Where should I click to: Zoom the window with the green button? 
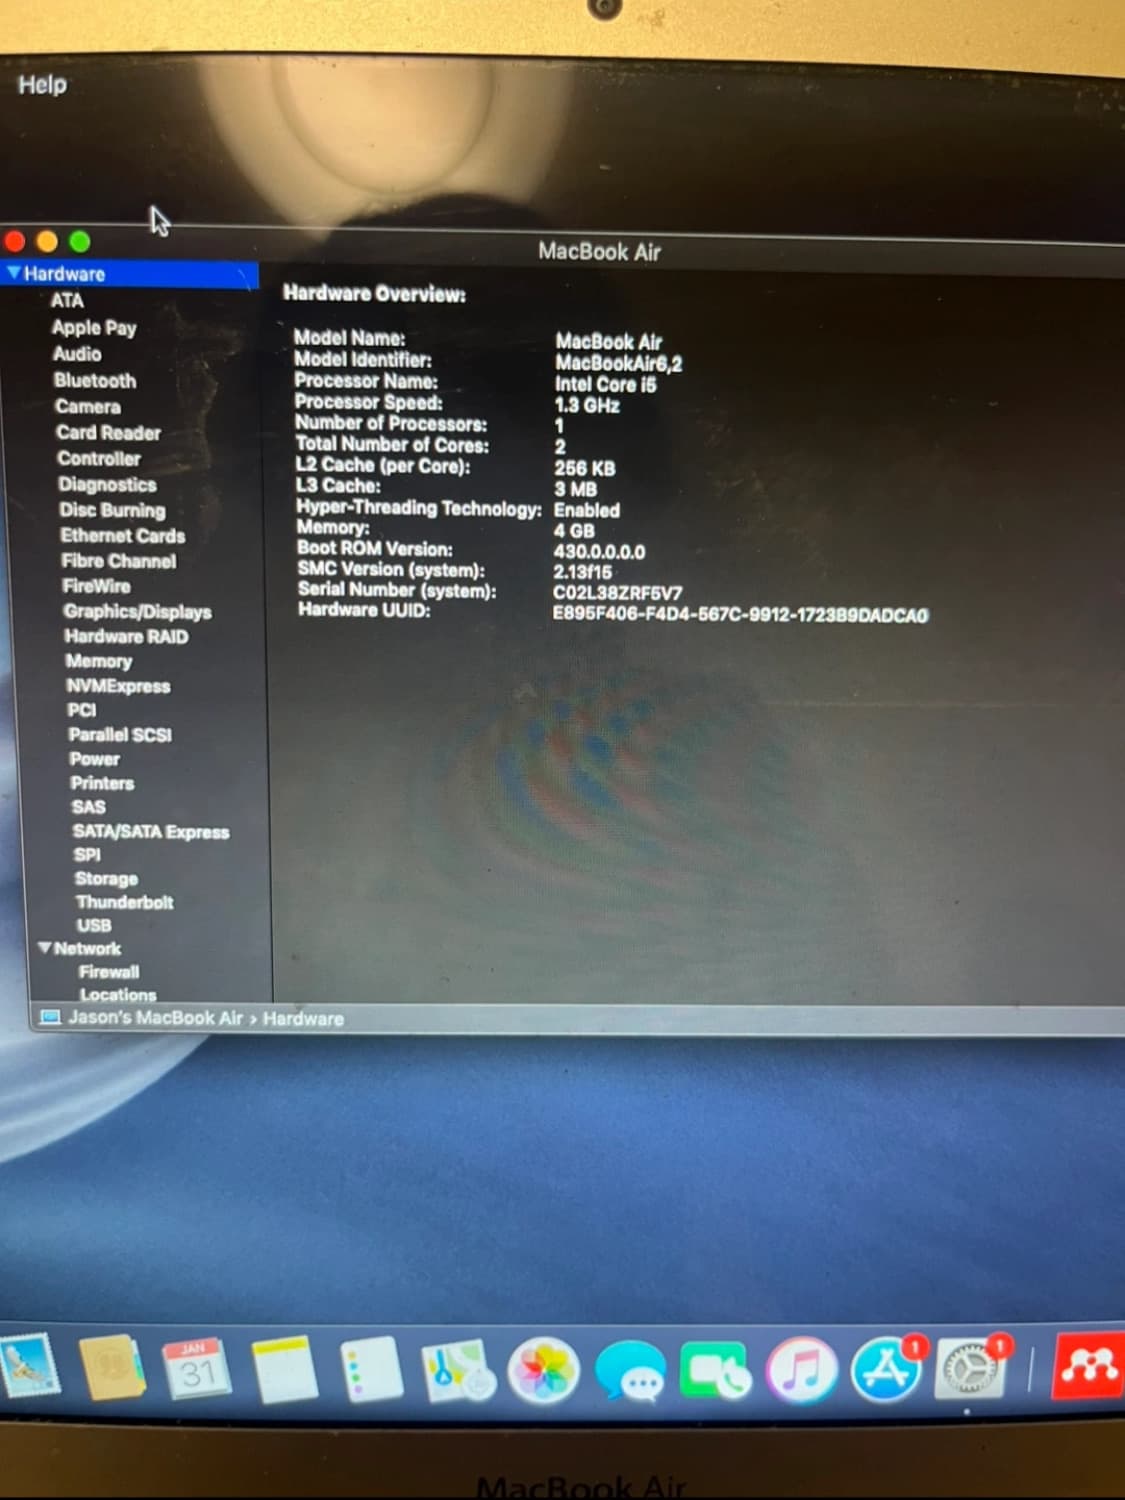[80, 241]
